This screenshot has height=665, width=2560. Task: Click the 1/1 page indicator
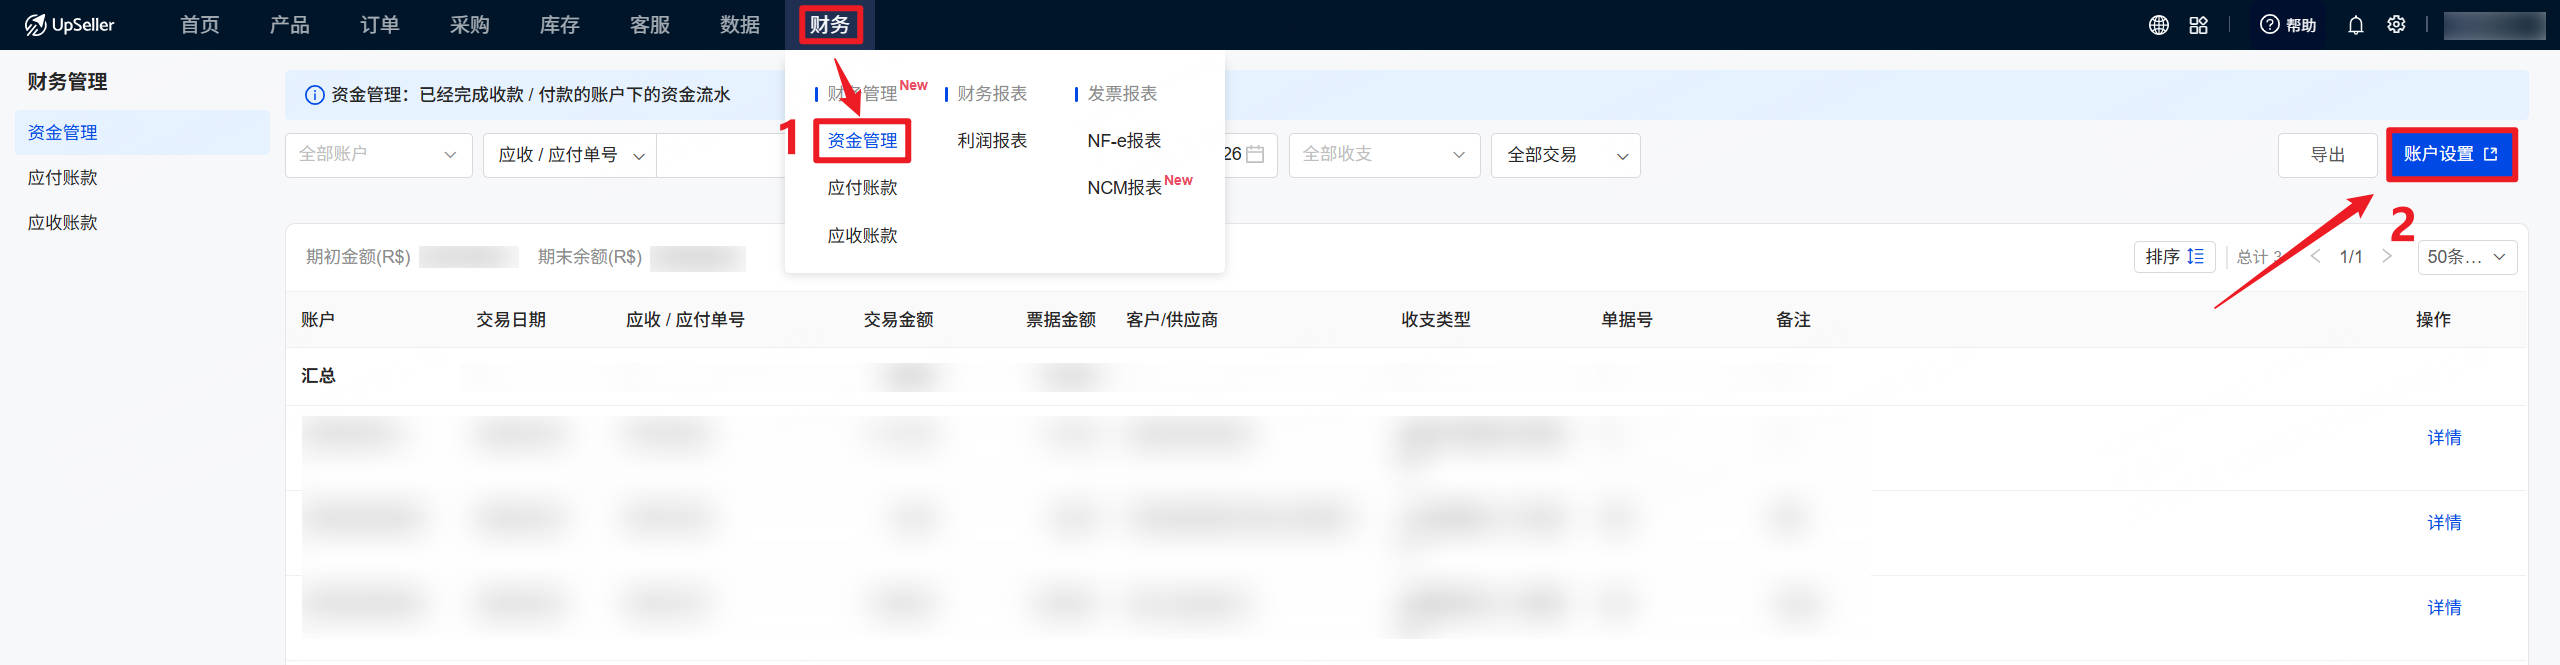tap(2351, 257)
